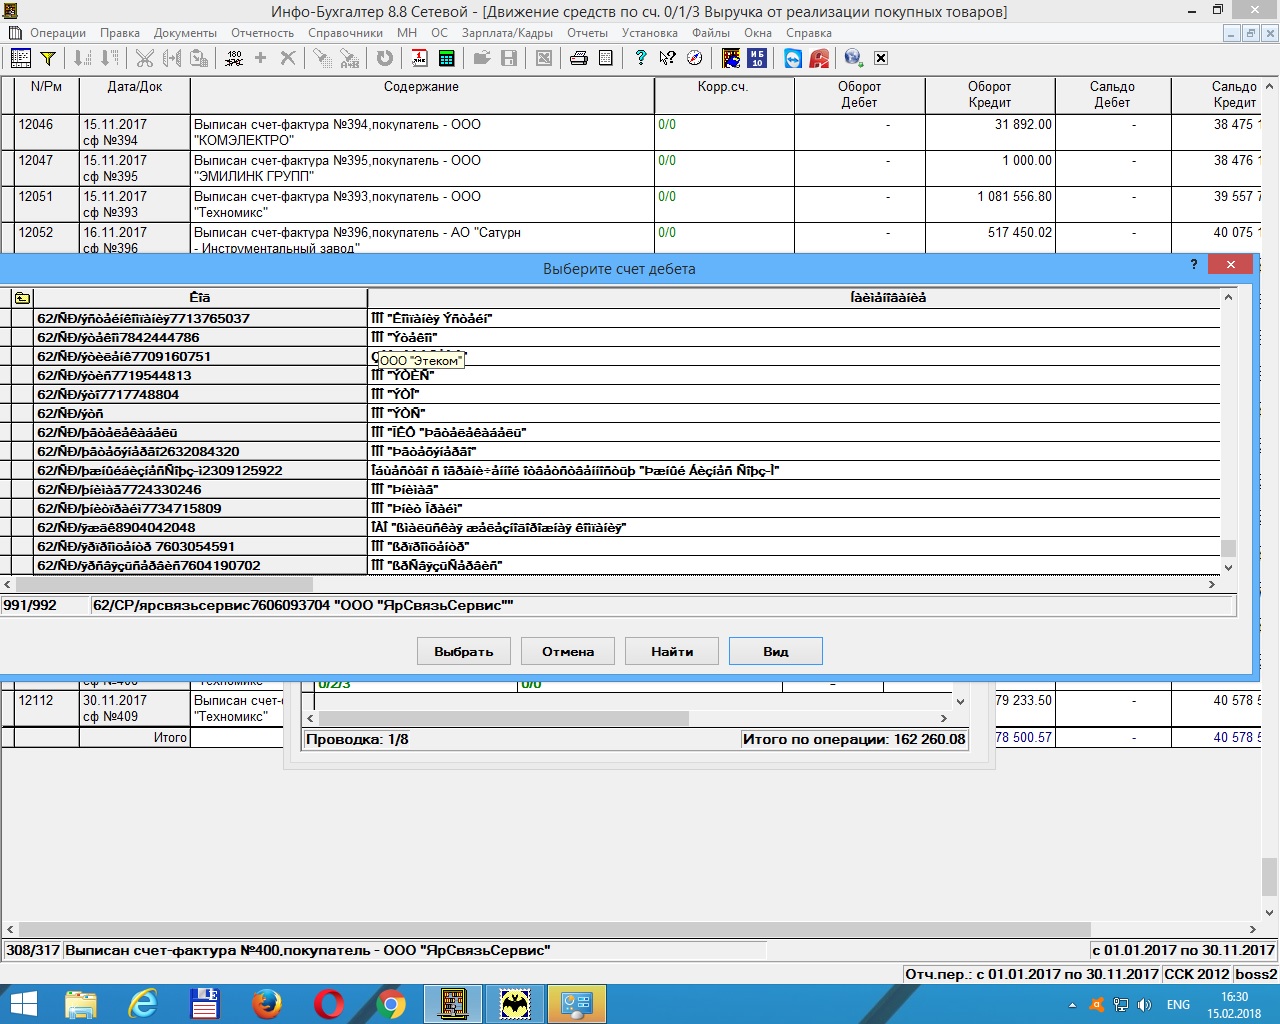Click the dialog horizontal scrollbar left arrow
1280x1024 pixels.
pos(8,584)
